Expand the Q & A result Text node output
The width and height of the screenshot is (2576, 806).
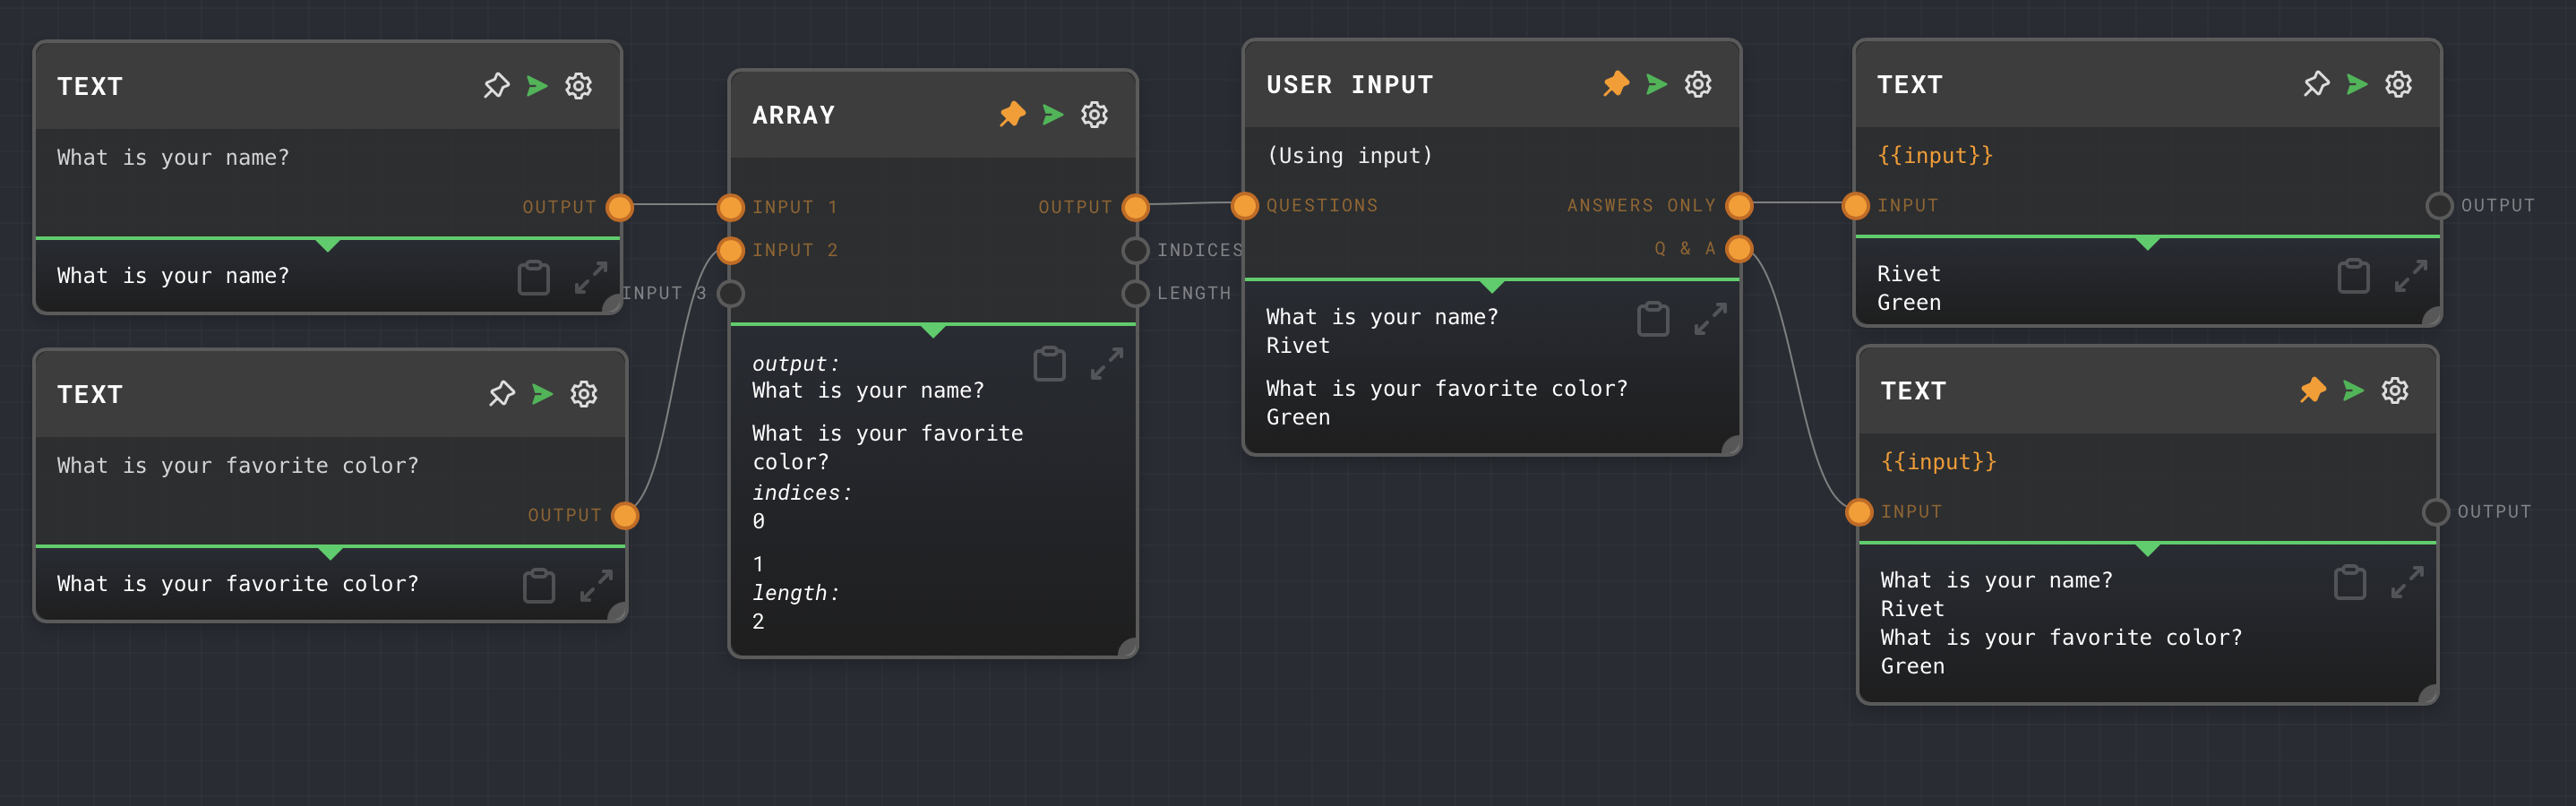pos(2407,582)
